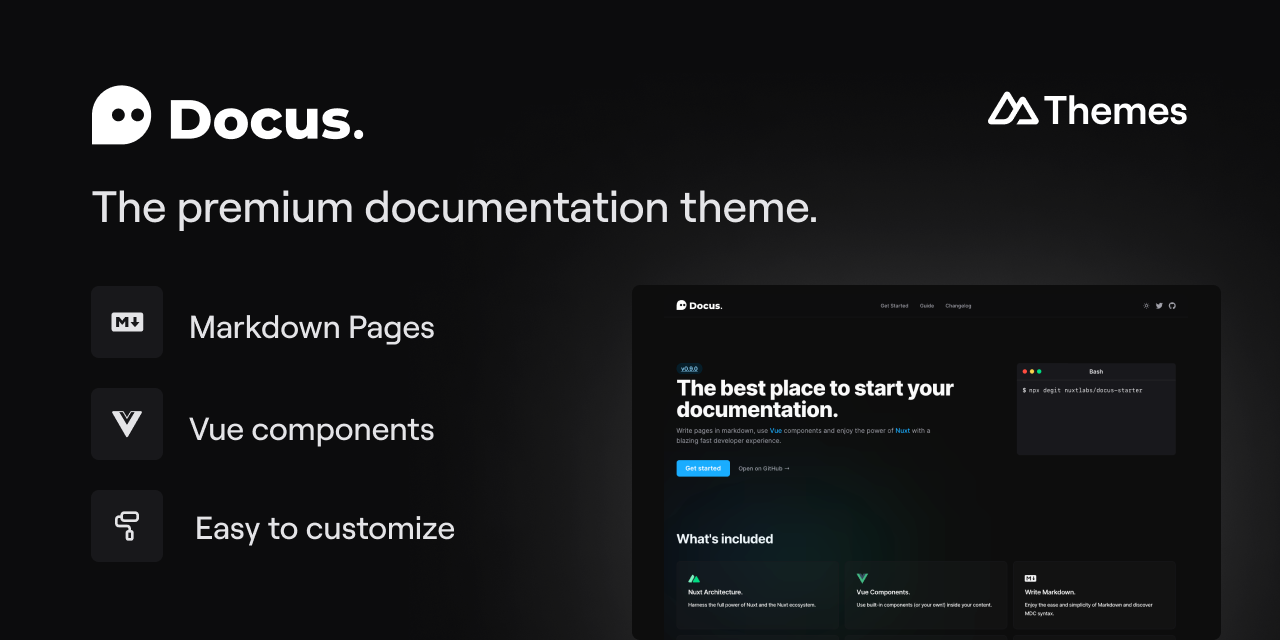Open the Changelog page

click(x=958, y=305)
